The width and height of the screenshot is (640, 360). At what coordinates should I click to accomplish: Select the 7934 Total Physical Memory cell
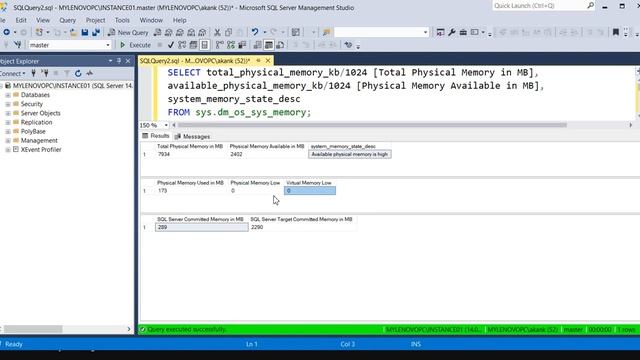(191, 154)
